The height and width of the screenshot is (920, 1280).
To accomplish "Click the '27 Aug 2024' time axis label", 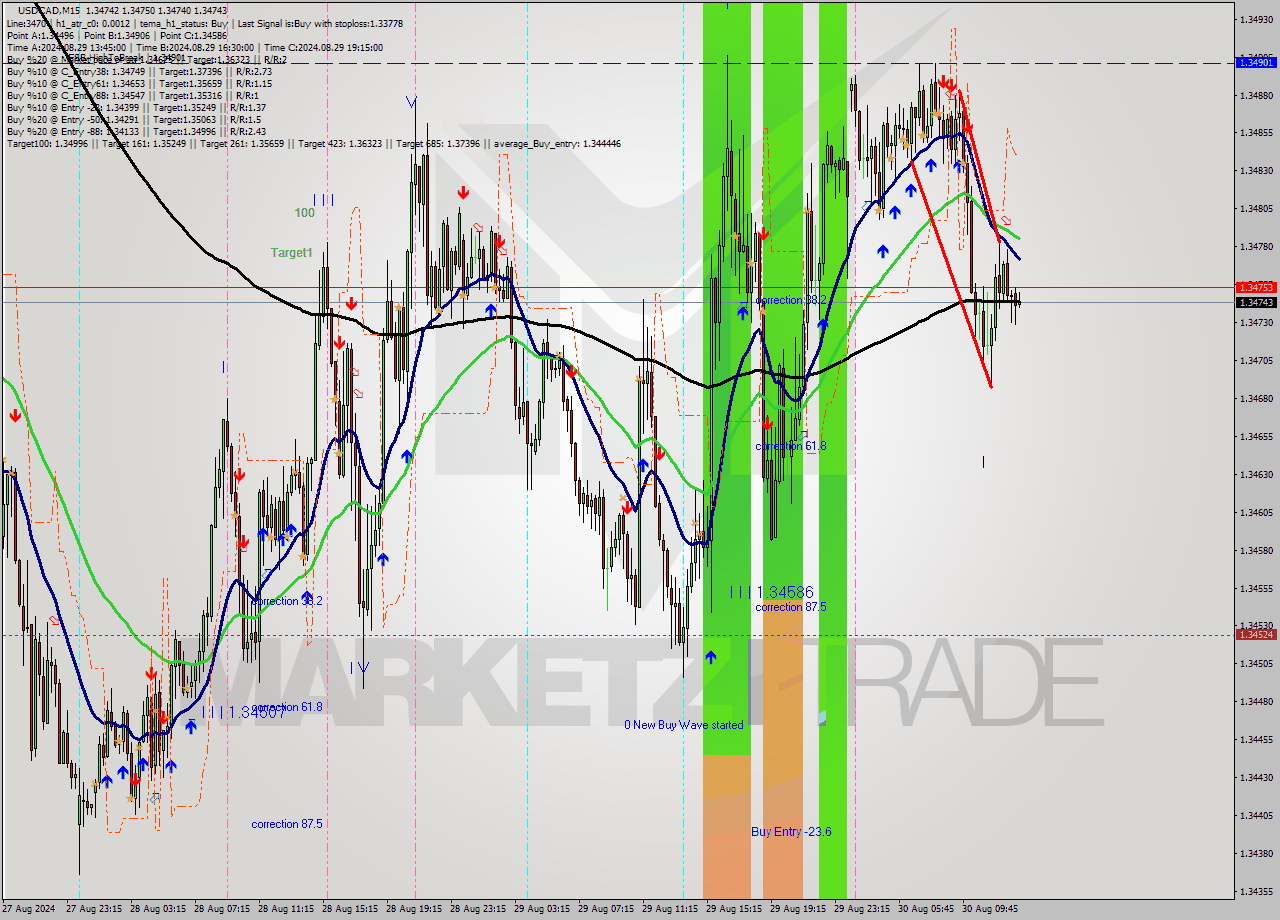I will click(30, 909).
